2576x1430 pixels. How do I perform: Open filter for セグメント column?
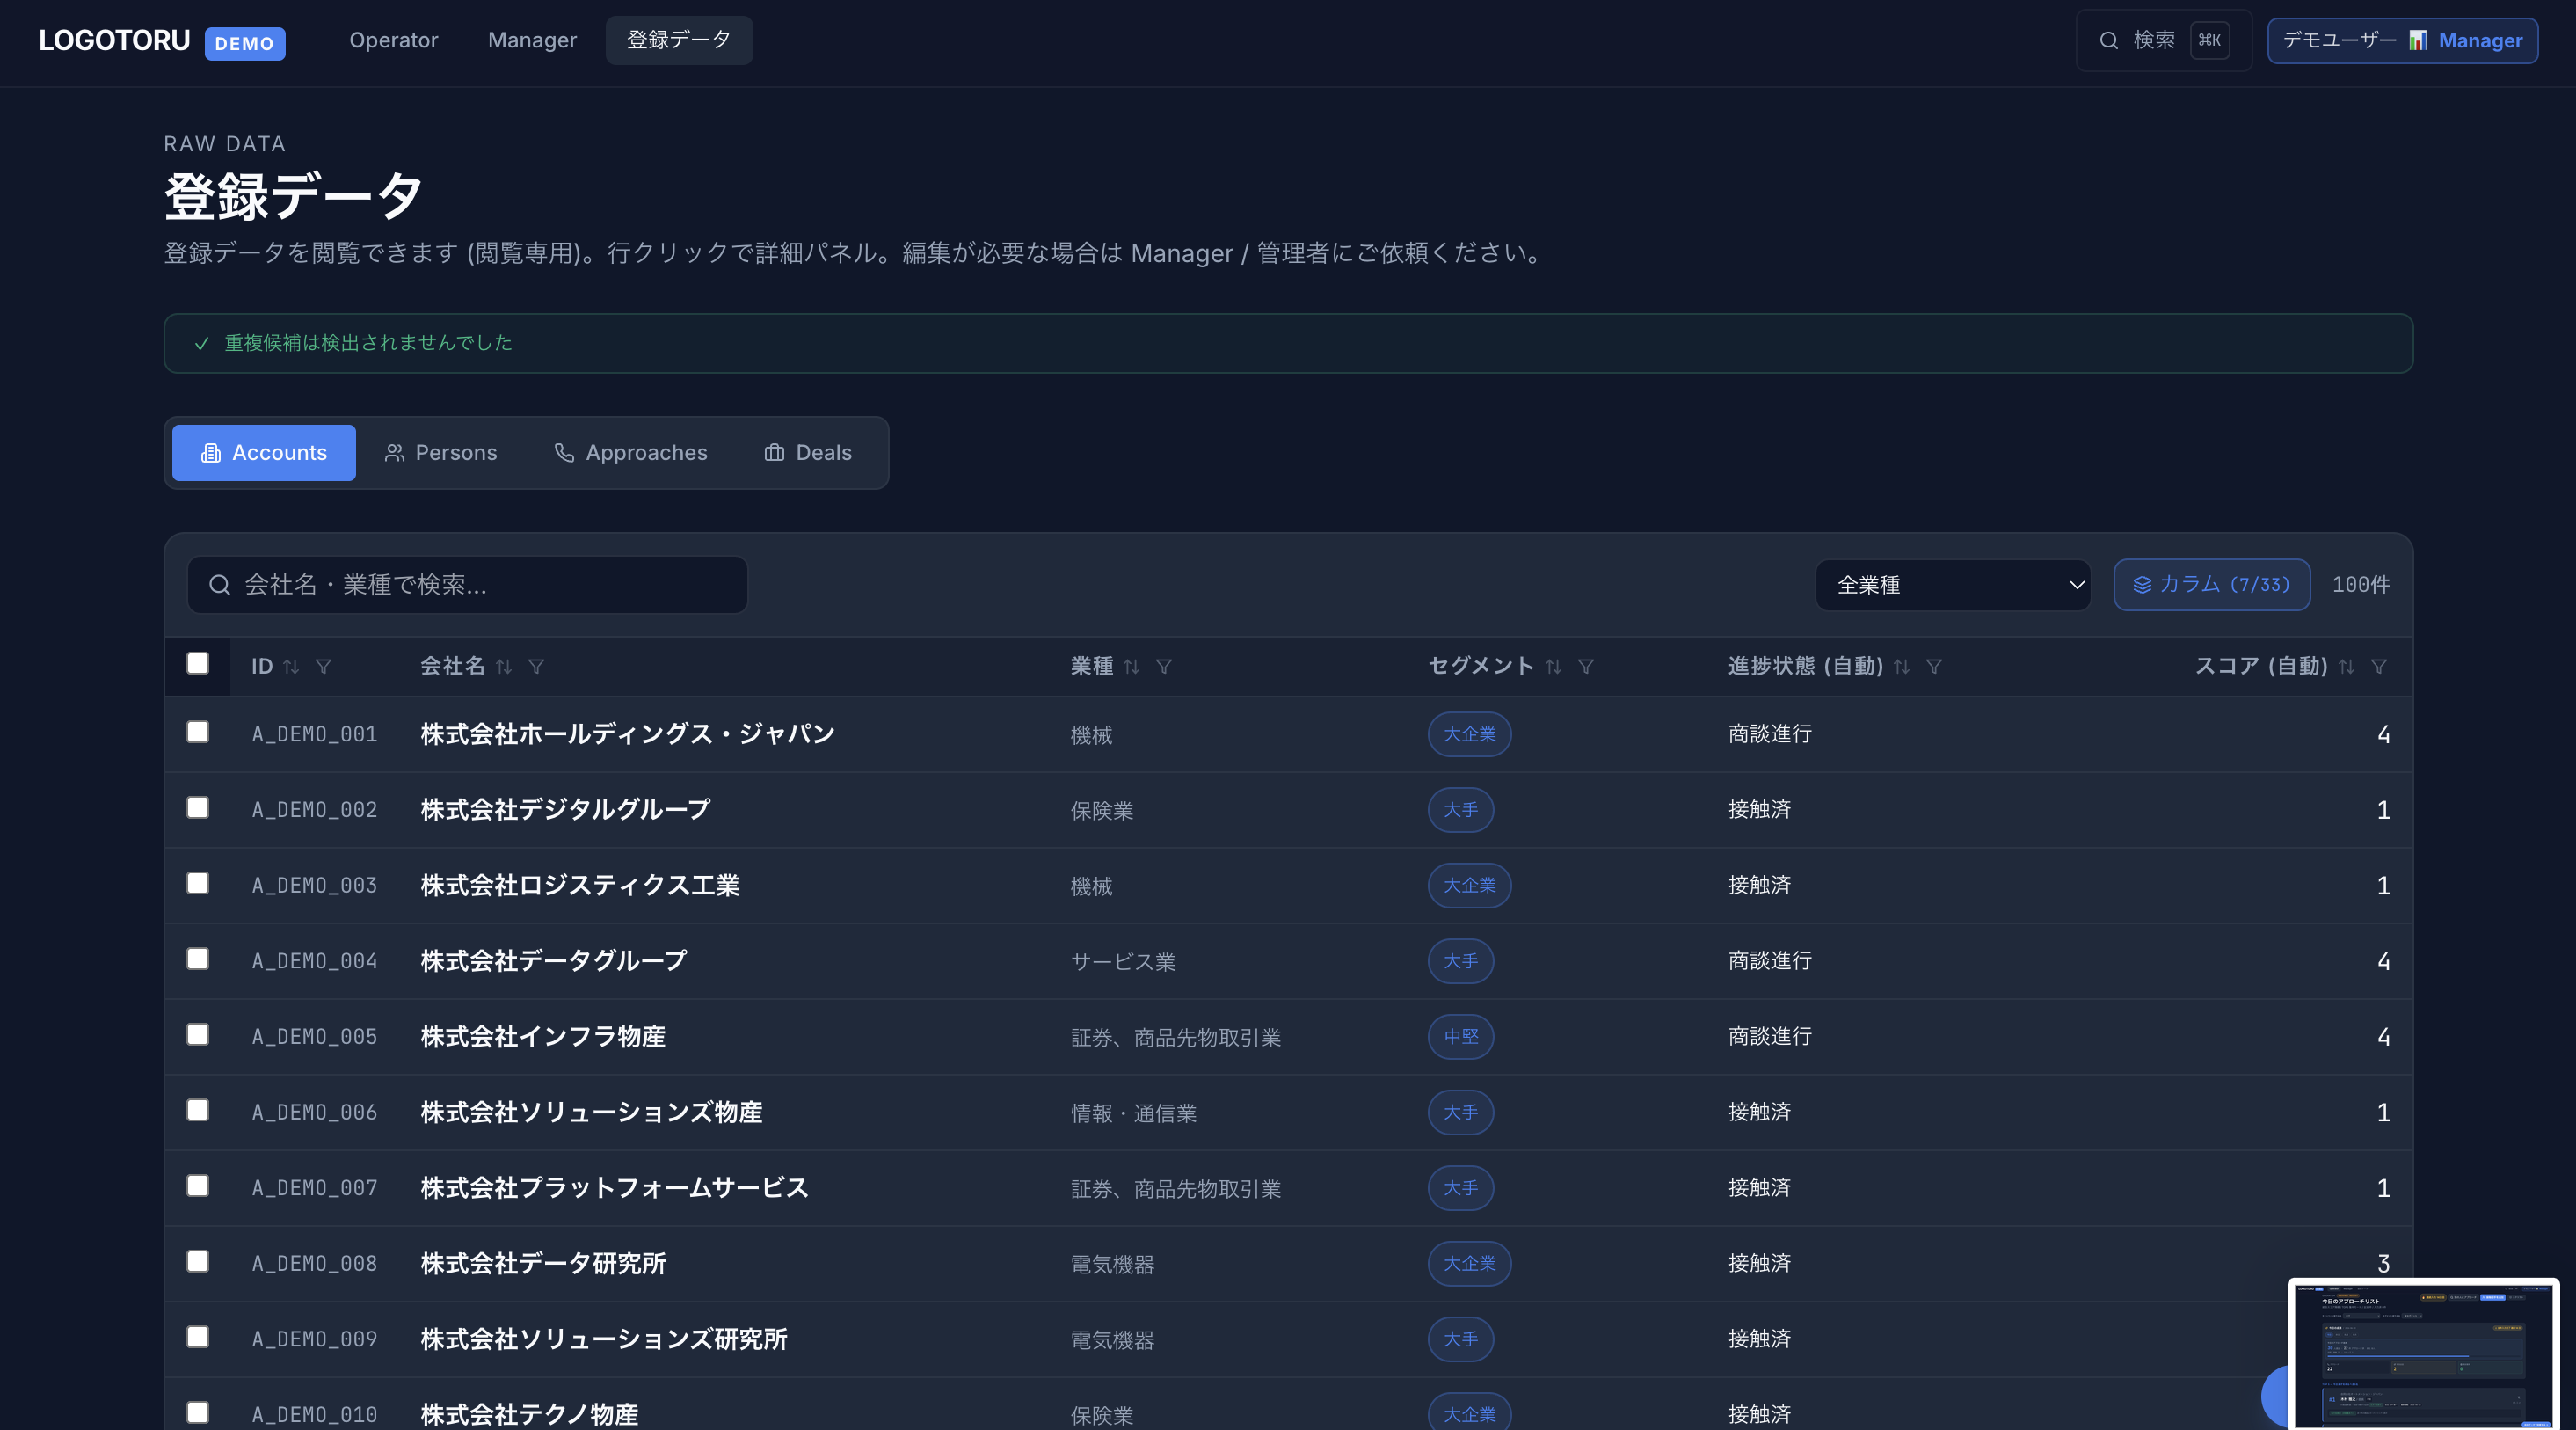[x=1586, y=666]
